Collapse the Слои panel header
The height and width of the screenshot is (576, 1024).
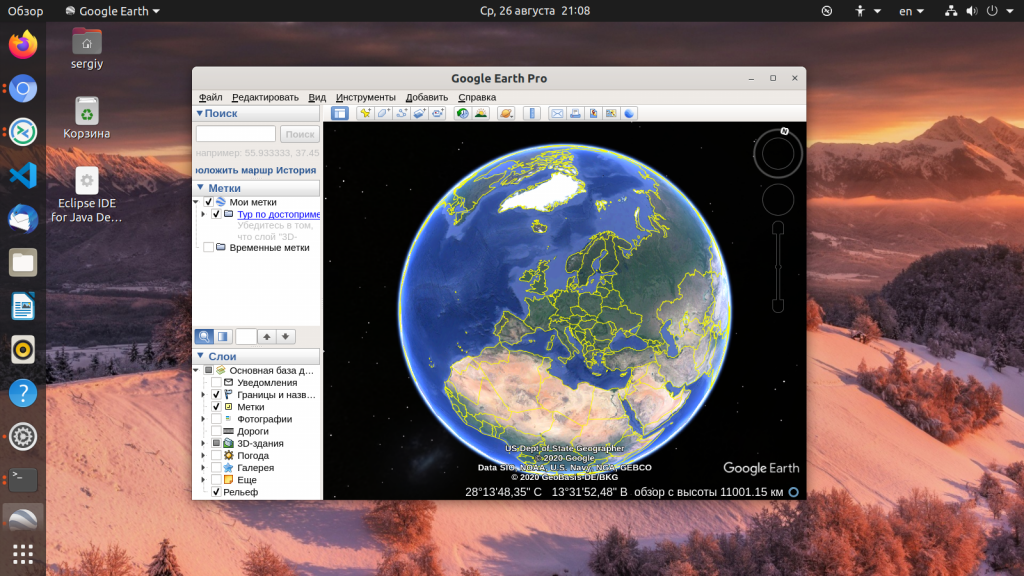pyautogui.click(x=201, y=356)
